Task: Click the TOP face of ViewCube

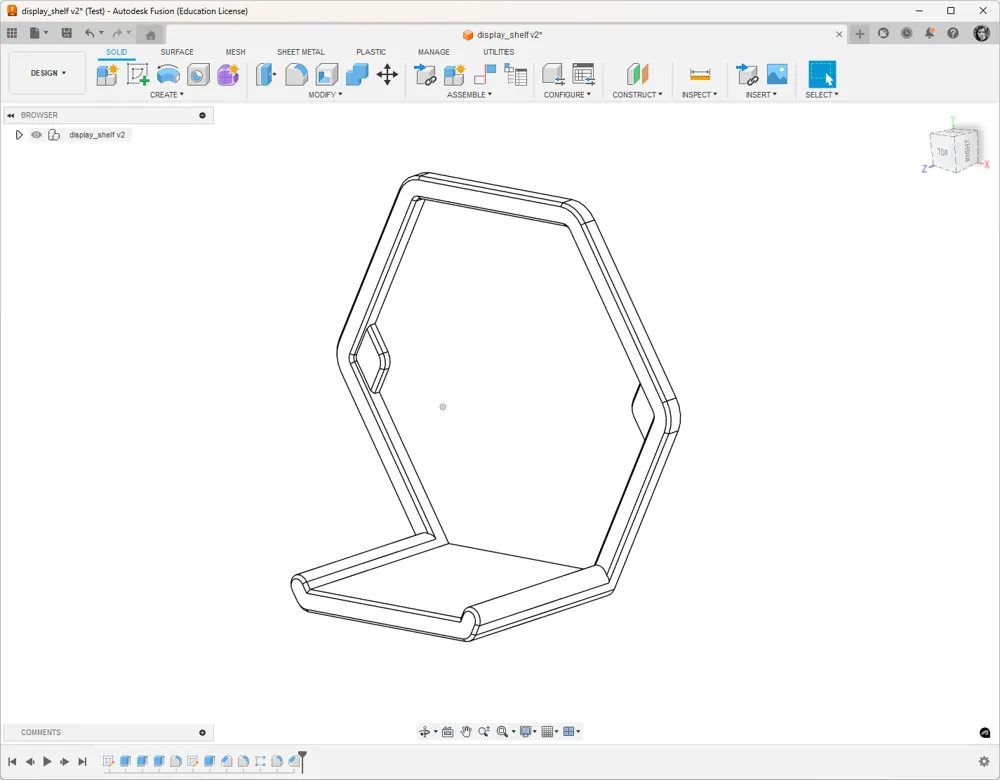Action: 943,152
